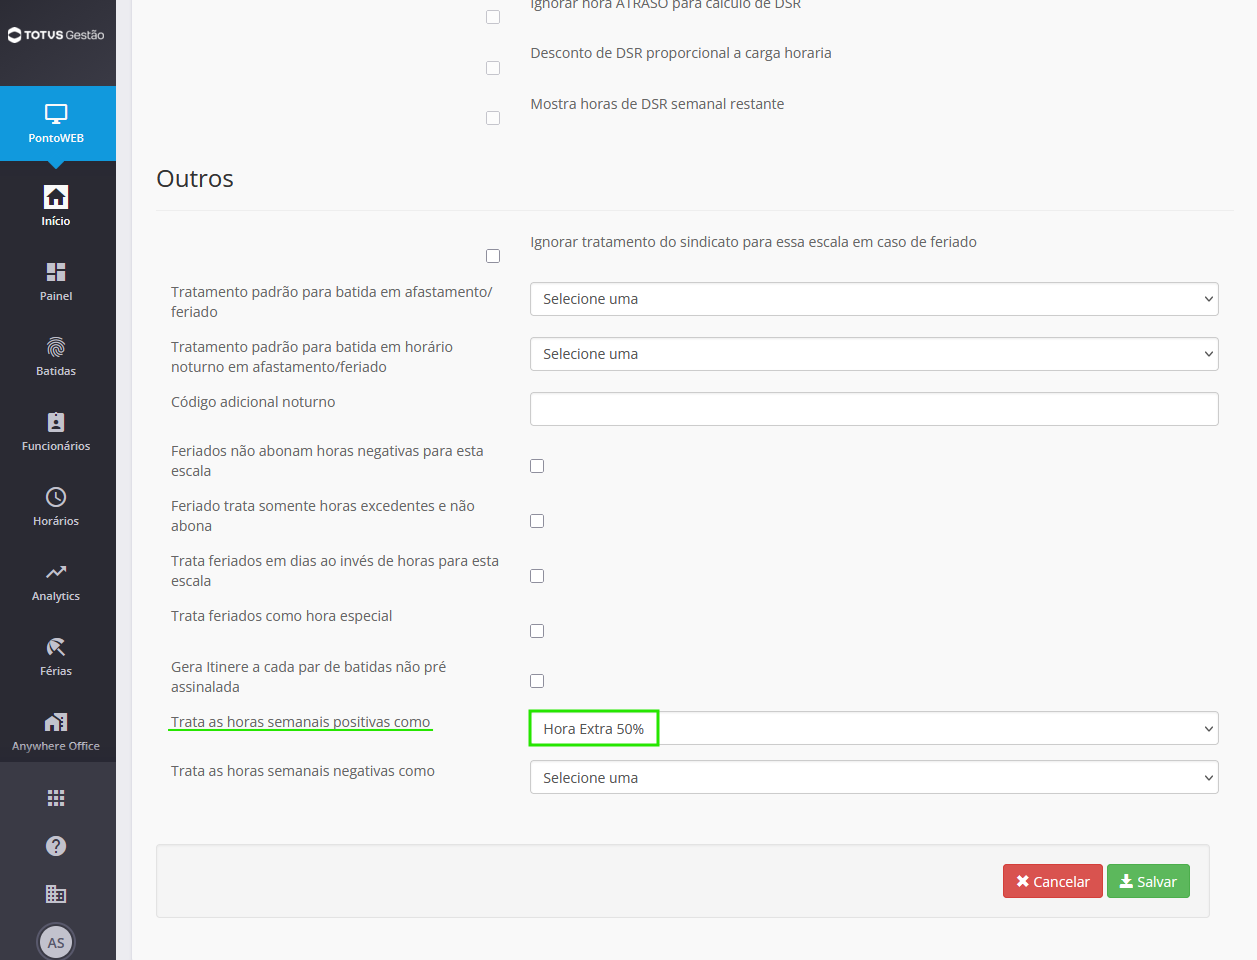Image resolution: width=1257 pixels, height=960 pixels.
Task: Click the Cancelar button
Action: [x=1053, y=881]
